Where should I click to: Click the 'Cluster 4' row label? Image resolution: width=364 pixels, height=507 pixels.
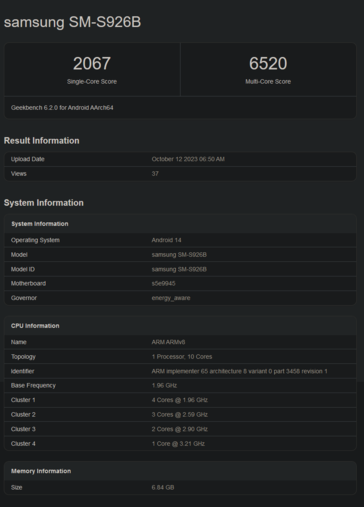click(x=23, y=444)
